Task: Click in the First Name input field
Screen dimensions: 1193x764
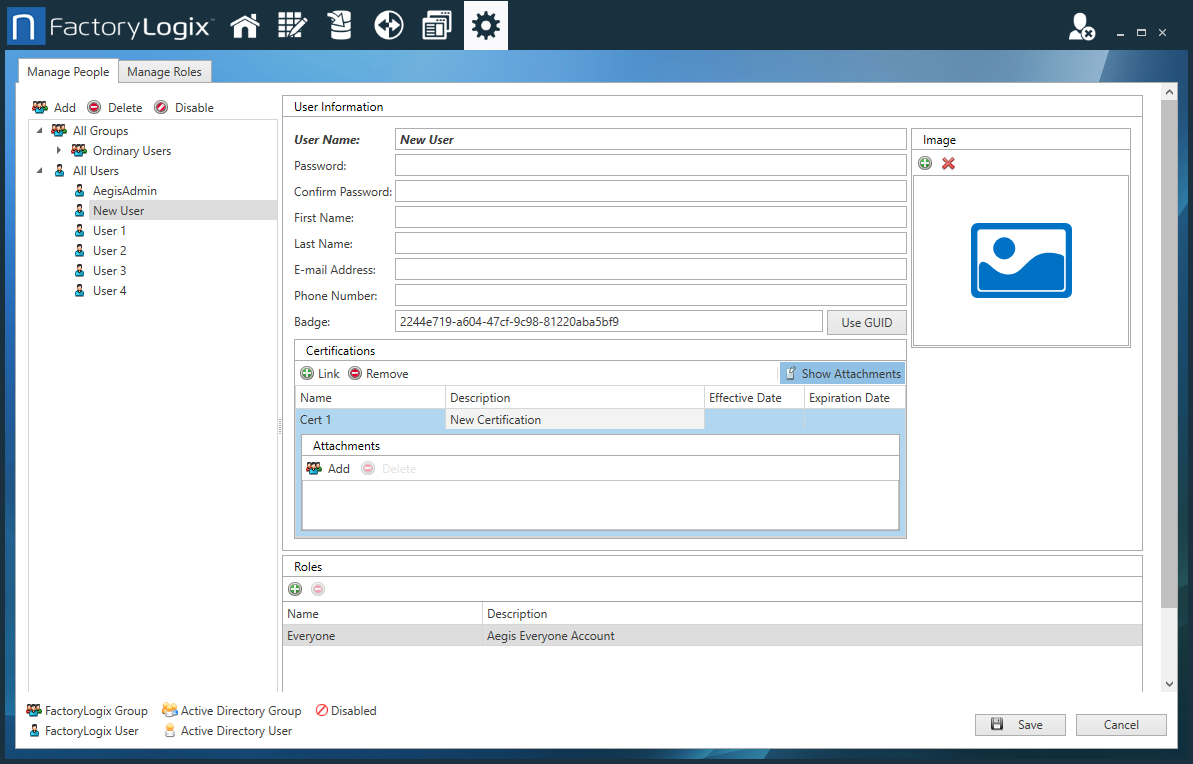Action: 650,217
